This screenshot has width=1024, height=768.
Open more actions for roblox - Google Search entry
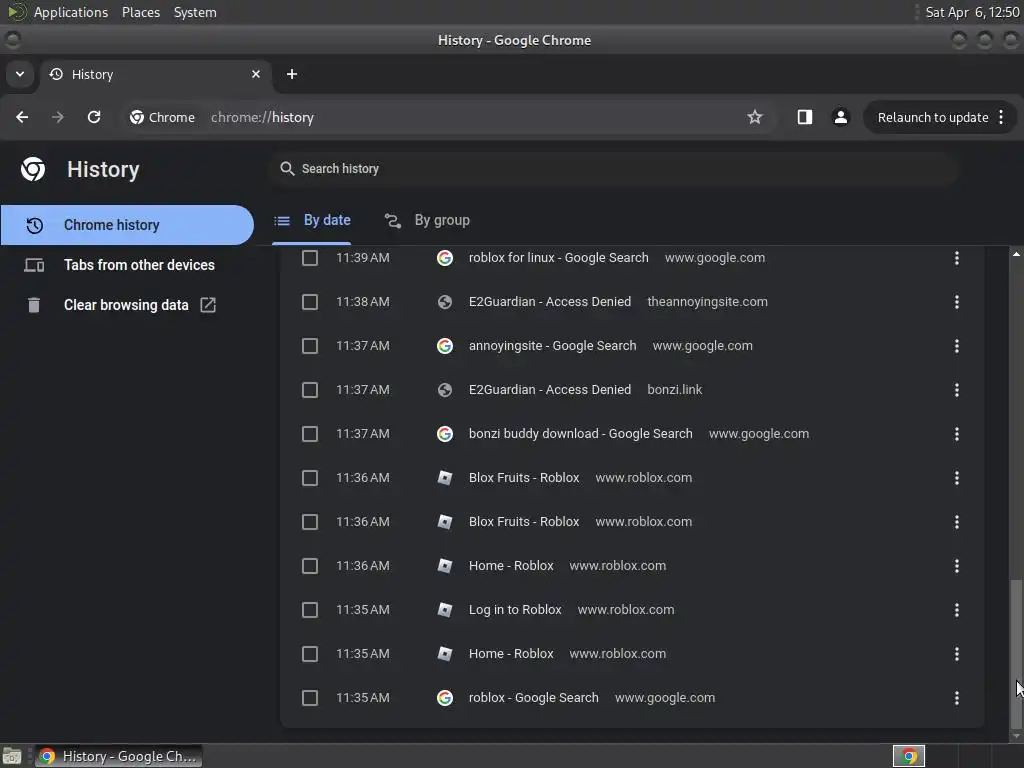point(957,698)
